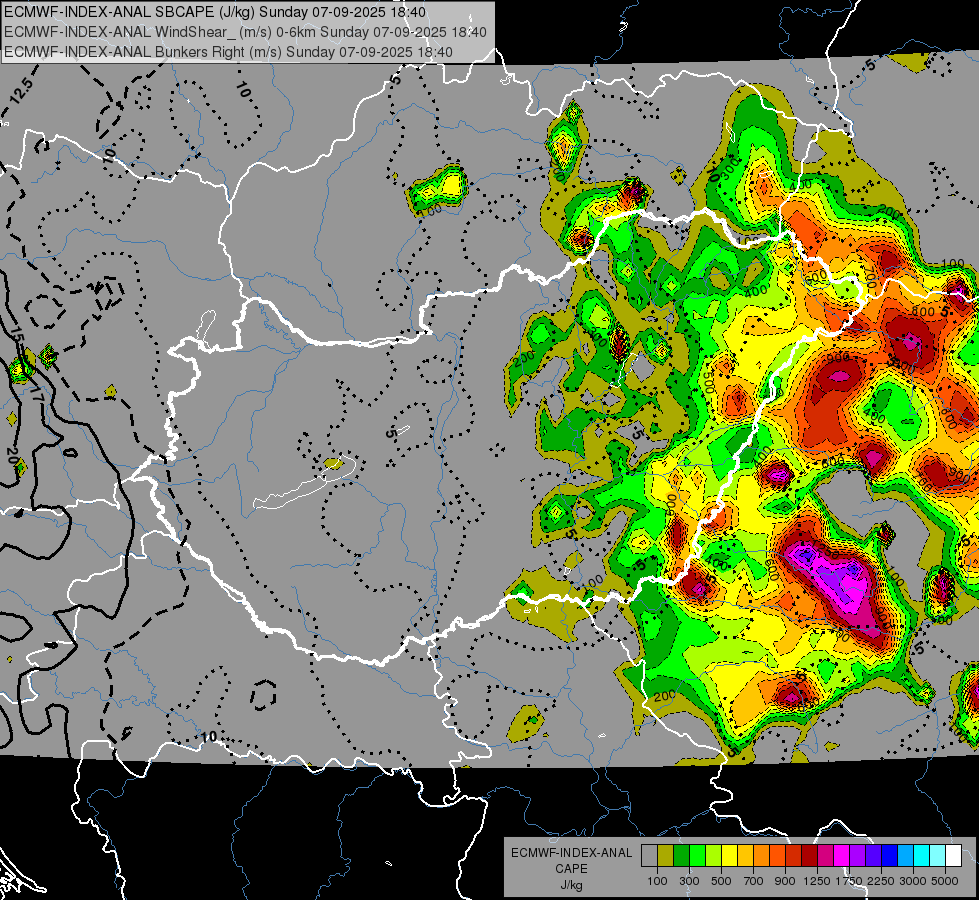Select the purple swatch right of 1750
979x900 pixels.
(857, 855)
